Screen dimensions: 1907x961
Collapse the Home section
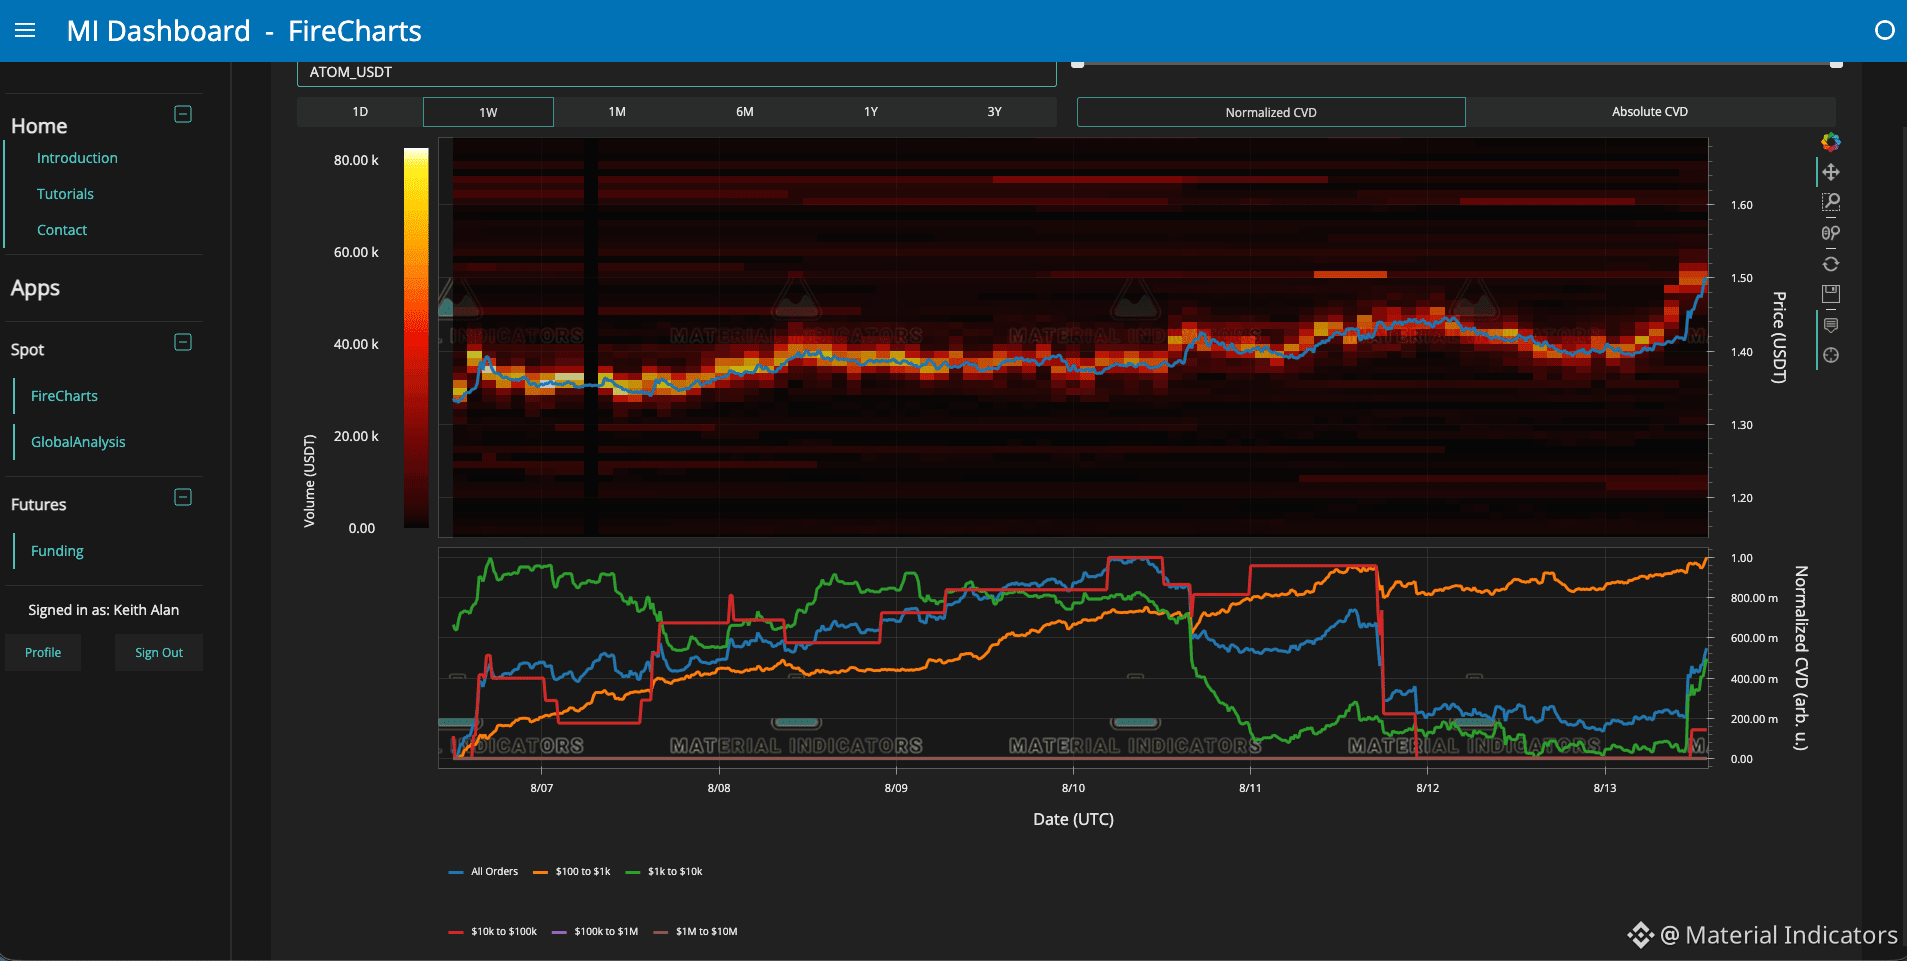[183, 114]
